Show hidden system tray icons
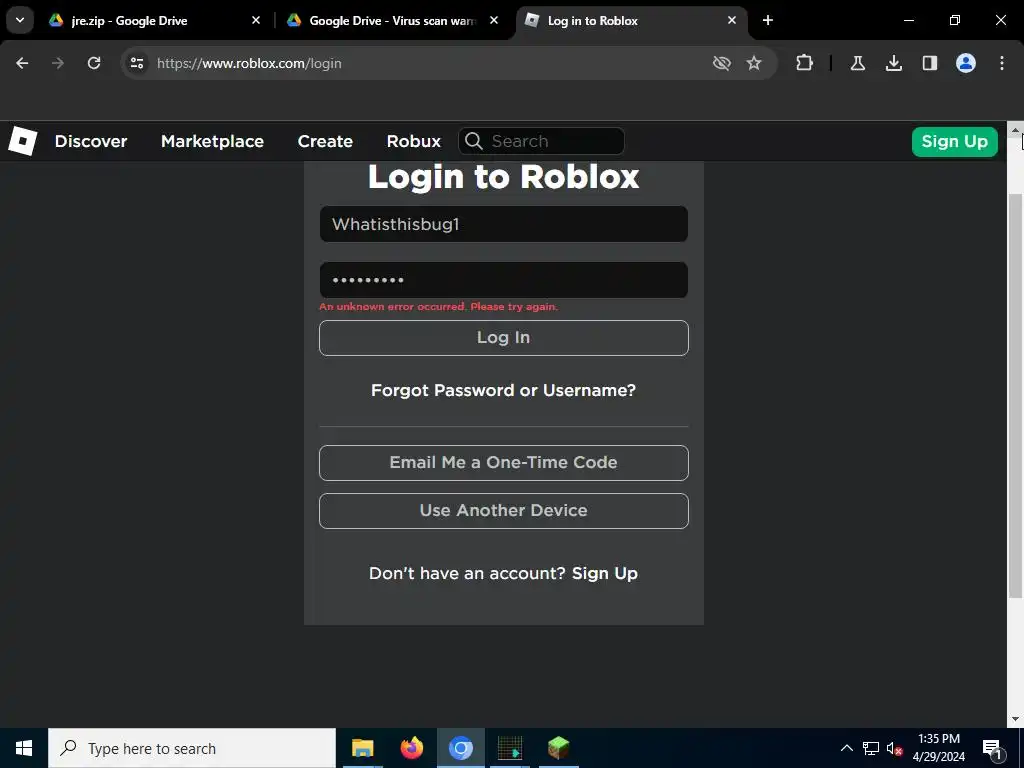 coord(846,748)
